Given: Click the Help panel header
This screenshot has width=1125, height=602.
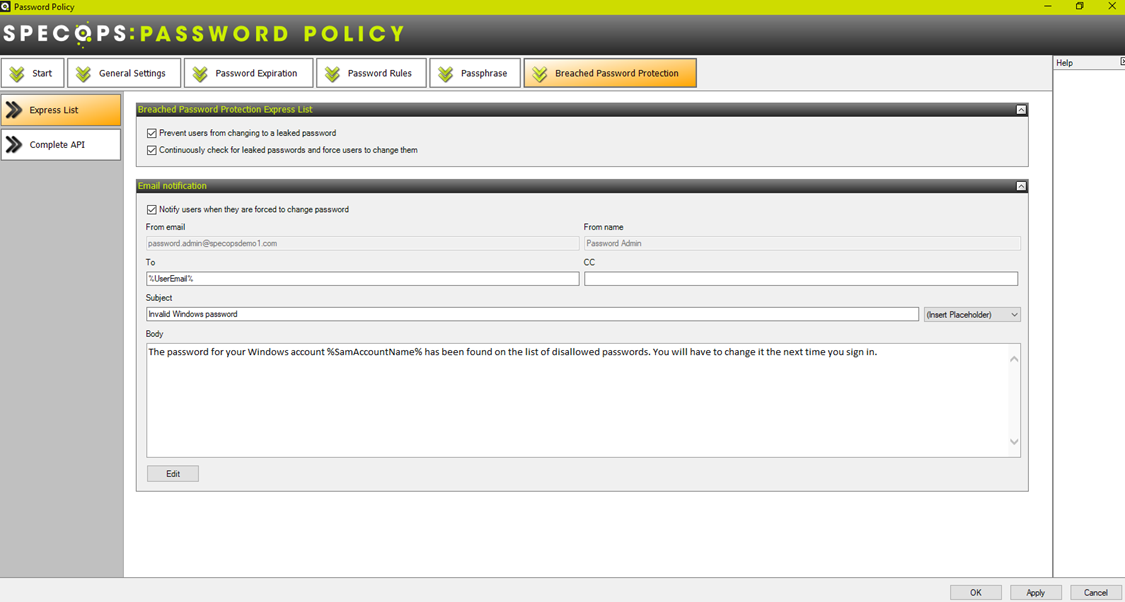Looking at the screenshot, I should point(1089,63).
